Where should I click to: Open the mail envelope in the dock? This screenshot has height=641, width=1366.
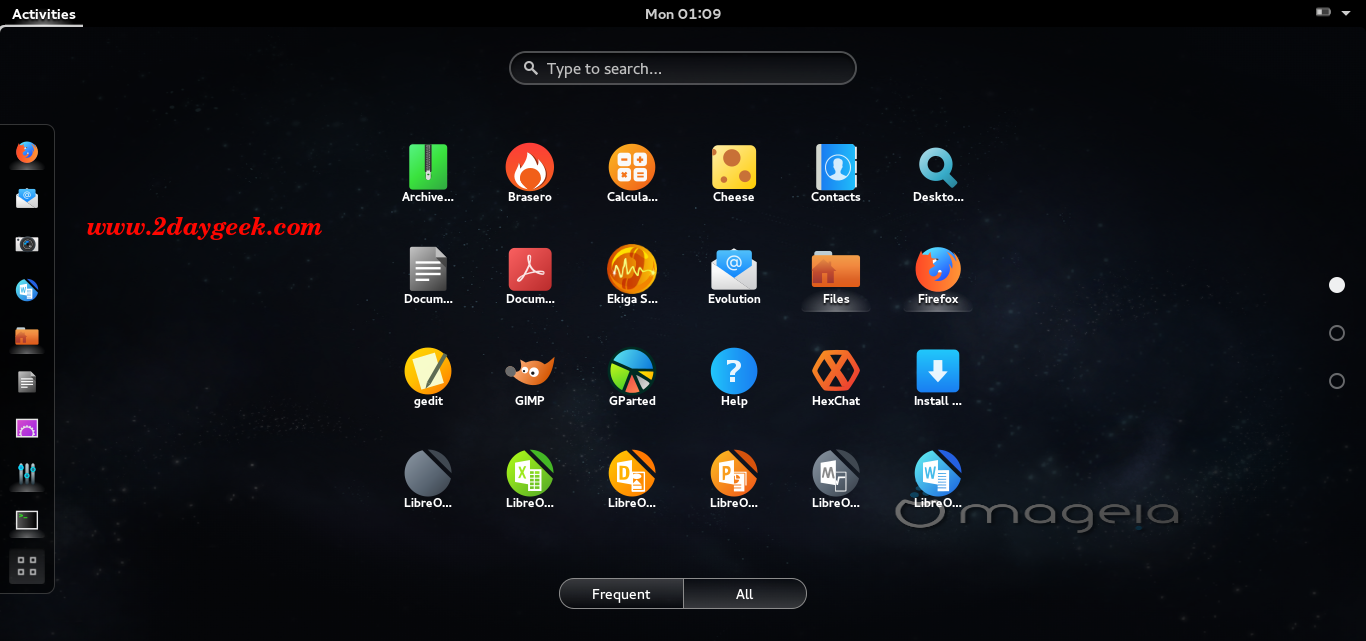click(x=27, y=198)
